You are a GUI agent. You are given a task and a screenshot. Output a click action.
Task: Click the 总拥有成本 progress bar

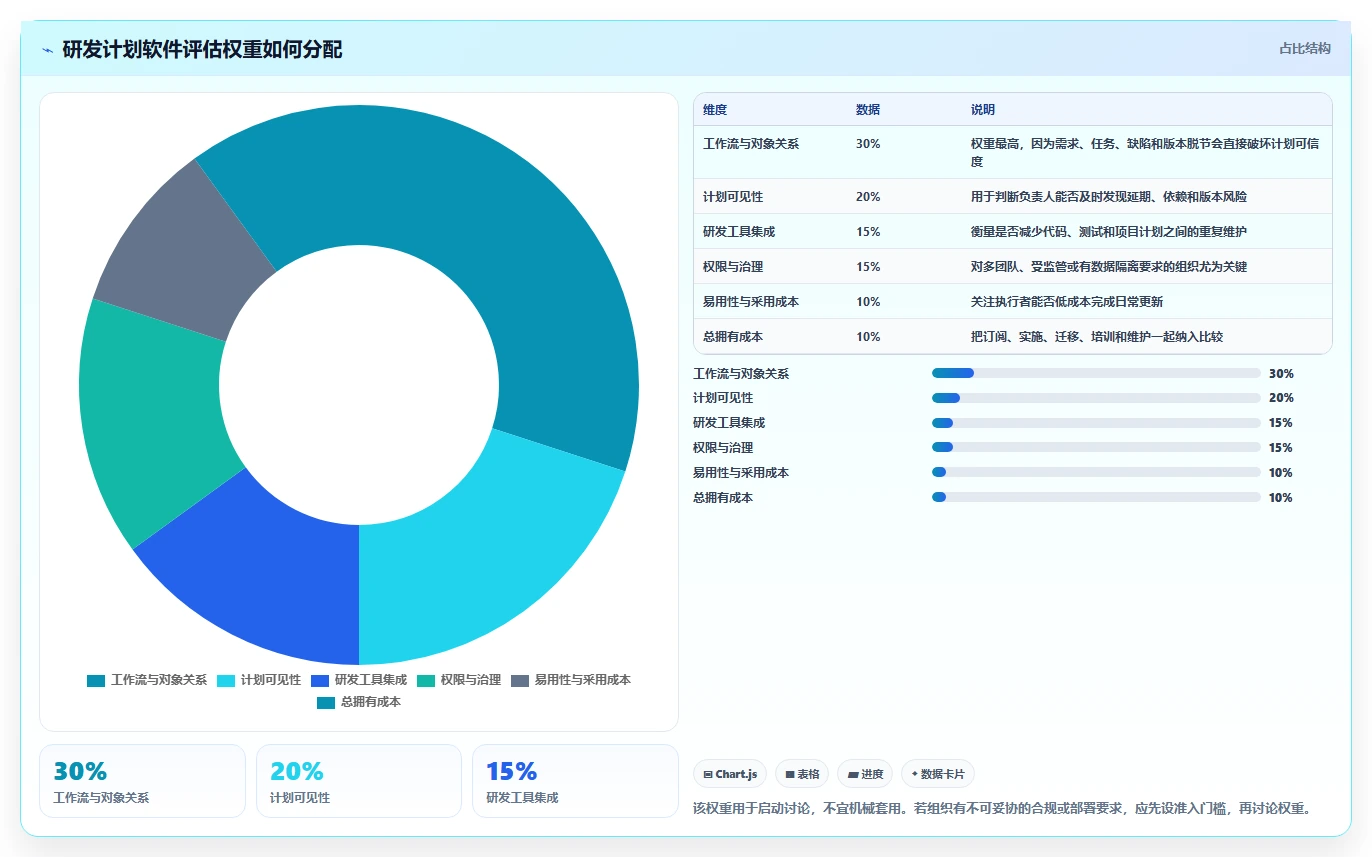point(1096,497)
